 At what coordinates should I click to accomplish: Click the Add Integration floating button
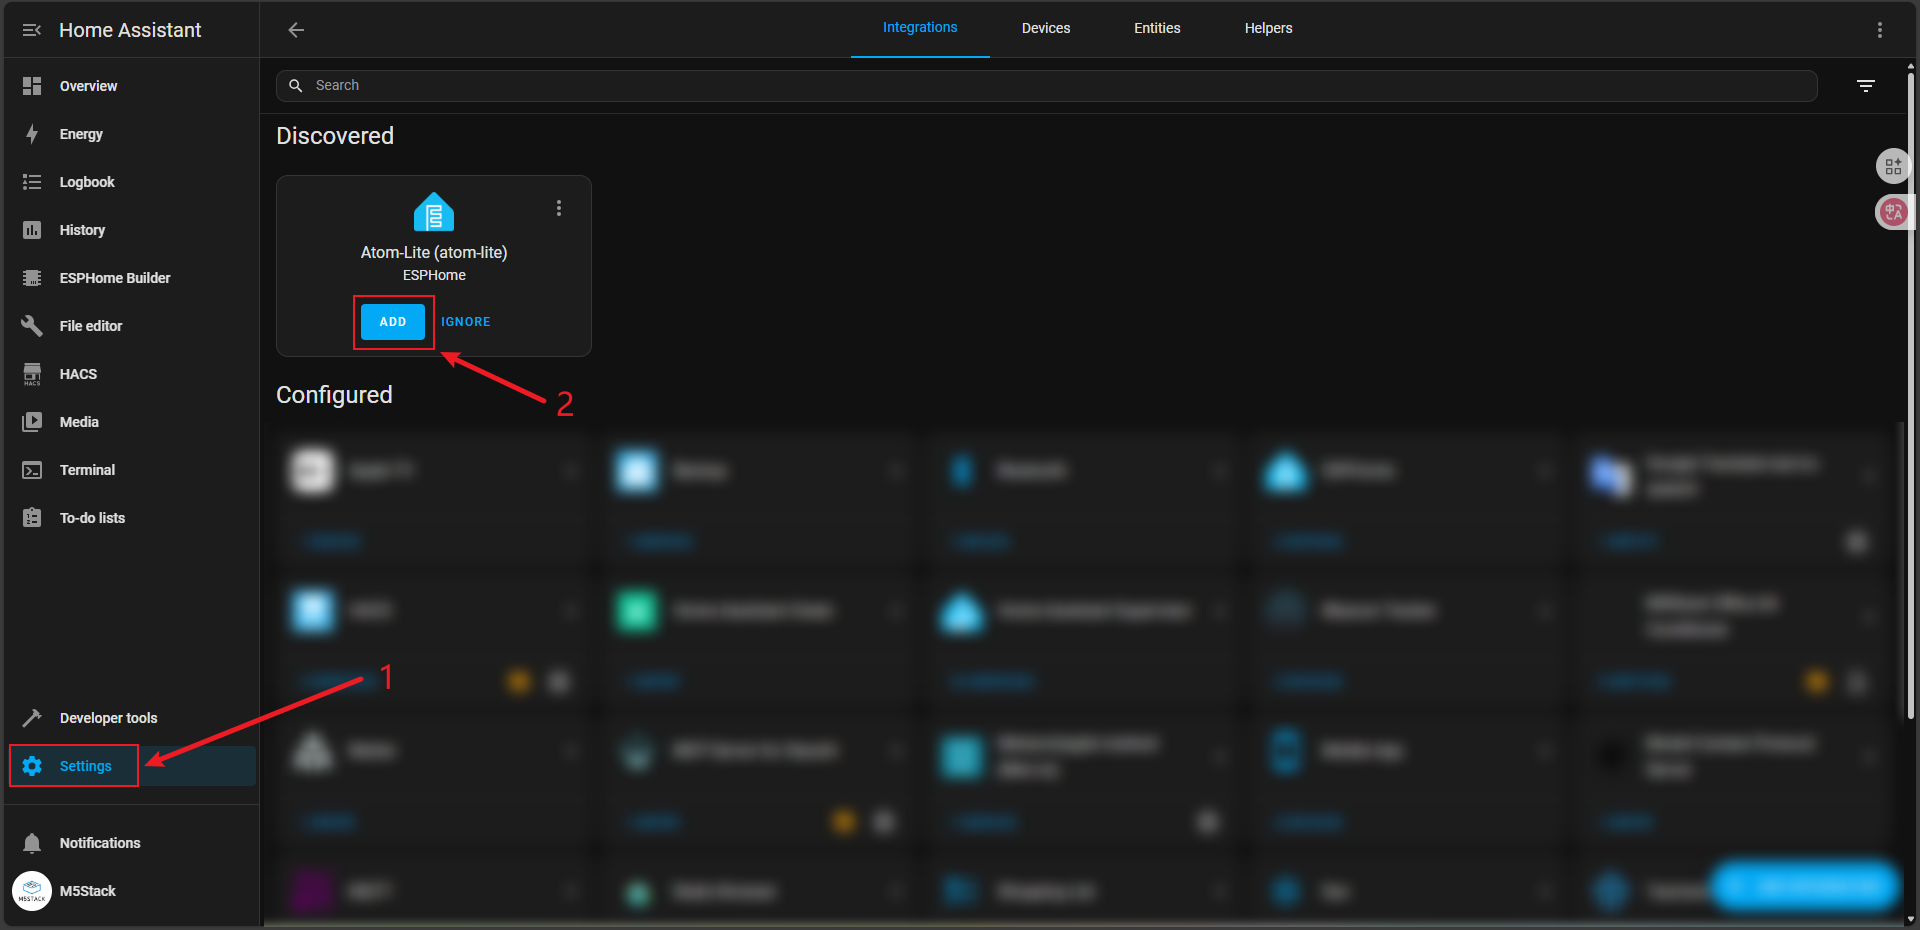pyautogui.click(x=1806, y=886)
